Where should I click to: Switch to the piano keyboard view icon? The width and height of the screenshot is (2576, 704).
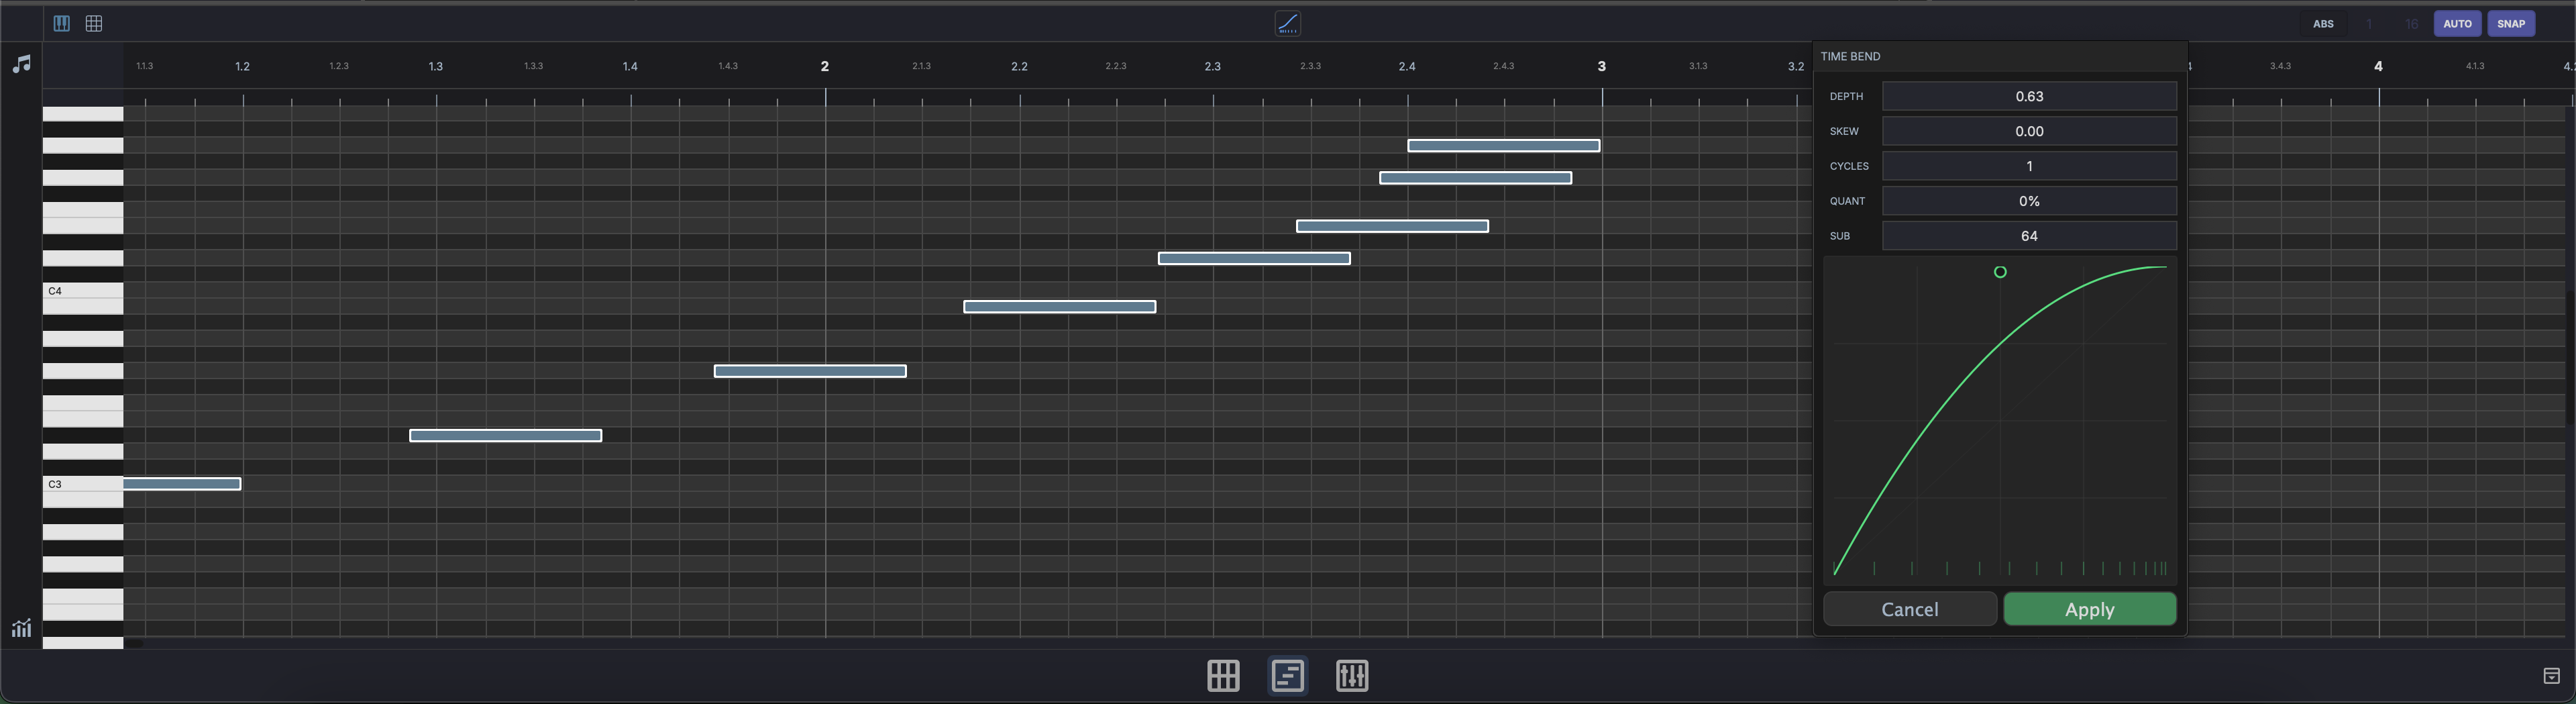(61, 23)
